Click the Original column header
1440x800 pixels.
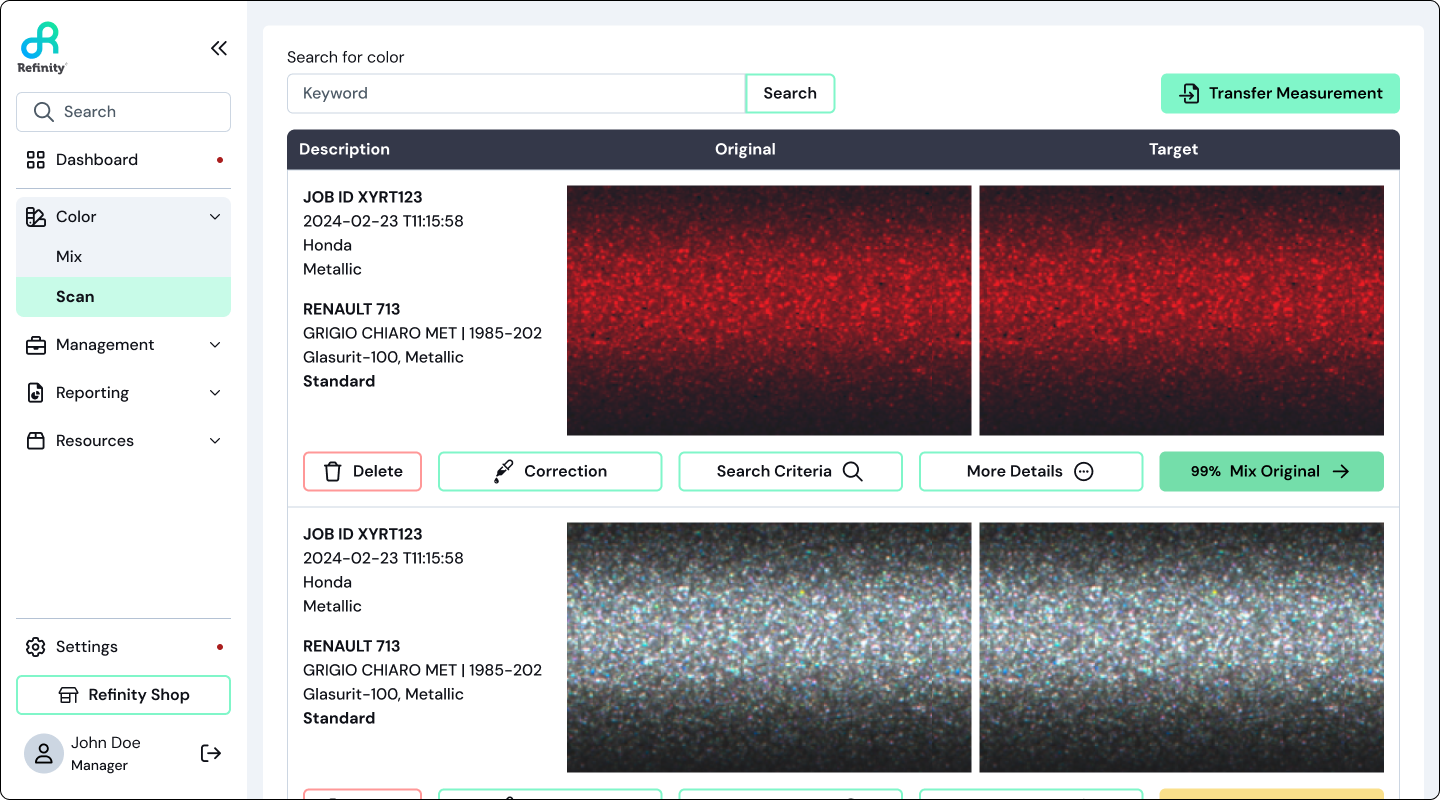click(745, 149)
